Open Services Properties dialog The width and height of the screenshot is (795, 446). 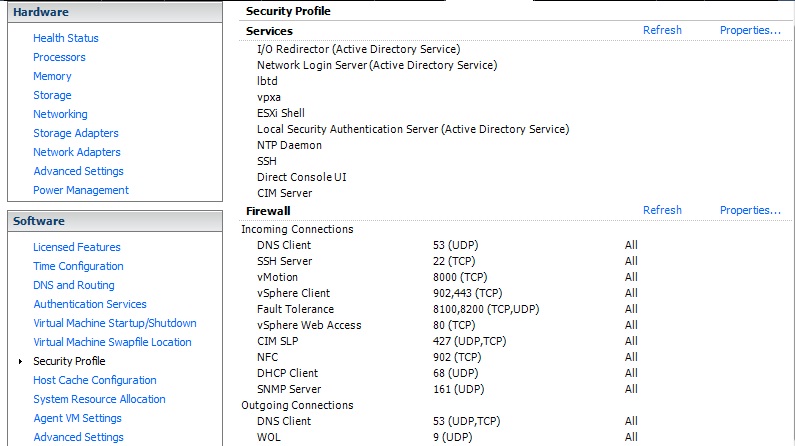tap(750, 30)
